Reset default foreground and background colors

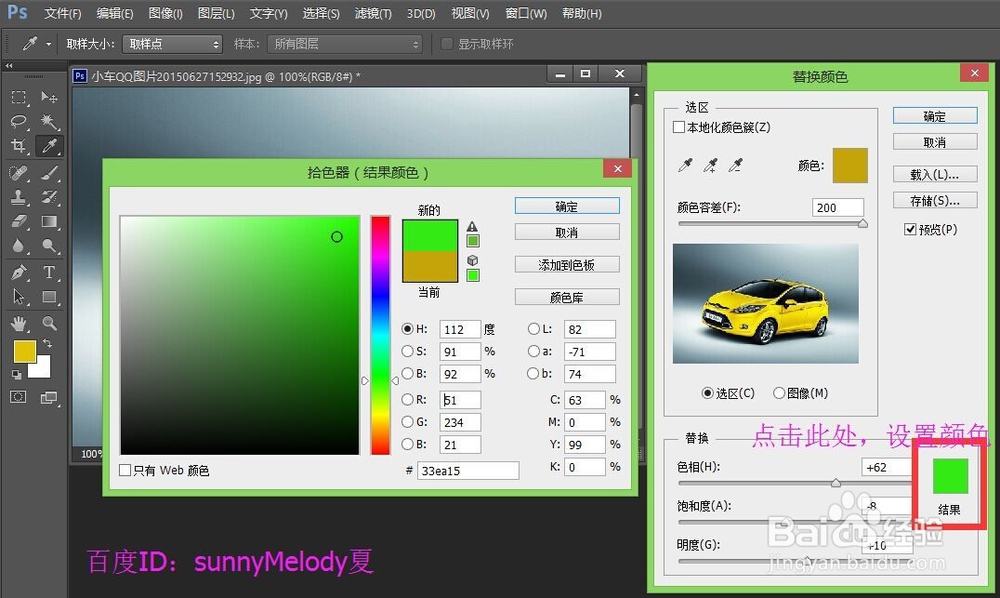16,375
